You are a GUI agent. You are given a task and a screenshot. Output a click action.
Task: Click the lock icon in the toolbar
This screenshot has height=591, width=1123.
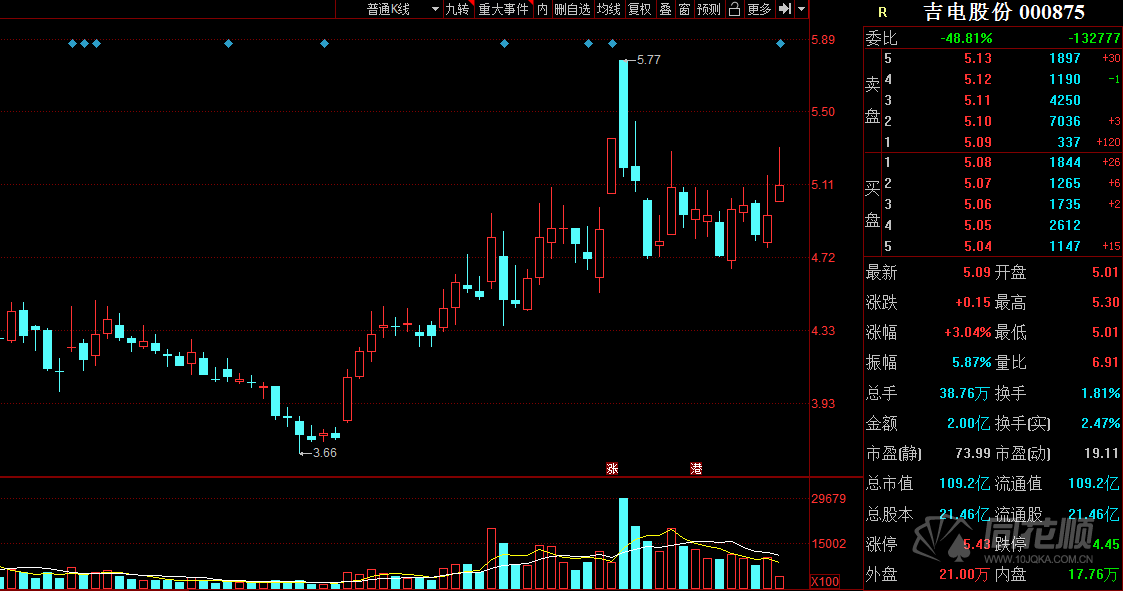tap(734, 9)
